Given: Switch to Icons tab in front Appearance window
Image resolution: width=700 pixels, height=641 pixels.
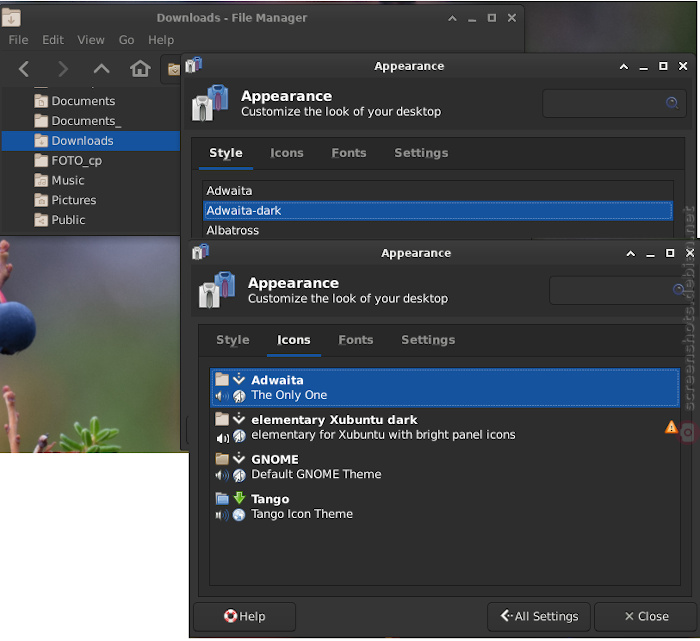Looking at the screenshot, I should tap(294, 340).
